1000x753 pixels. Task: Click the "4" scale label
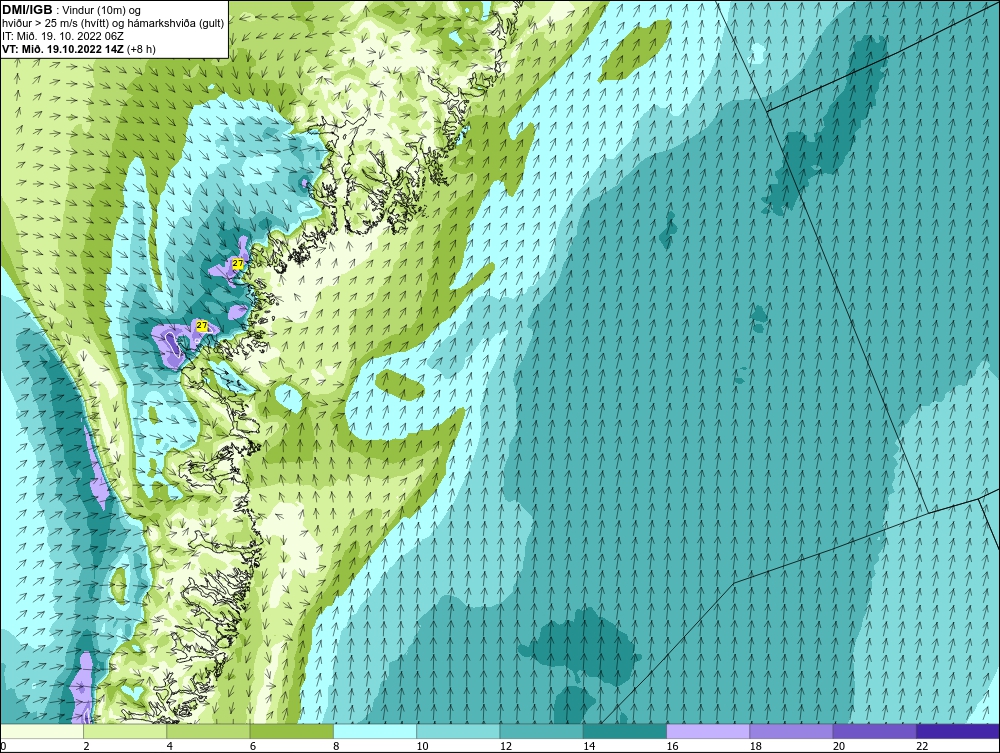tap(170, 746)
